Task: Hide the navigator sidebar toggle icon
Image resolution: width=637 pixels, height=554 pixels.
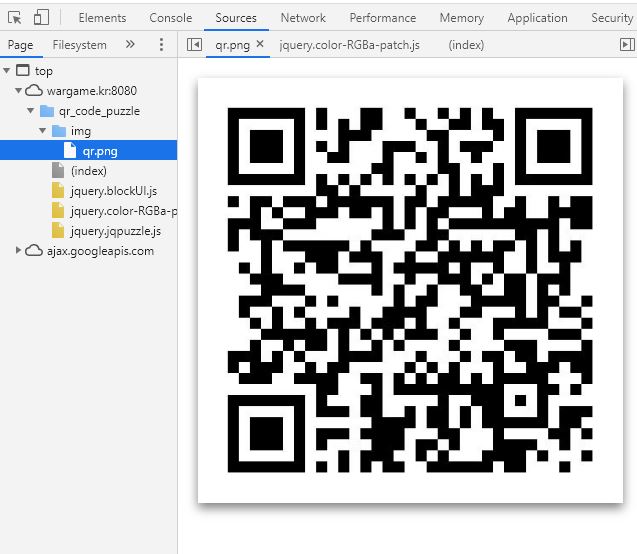Action: [x=194, y=44]
